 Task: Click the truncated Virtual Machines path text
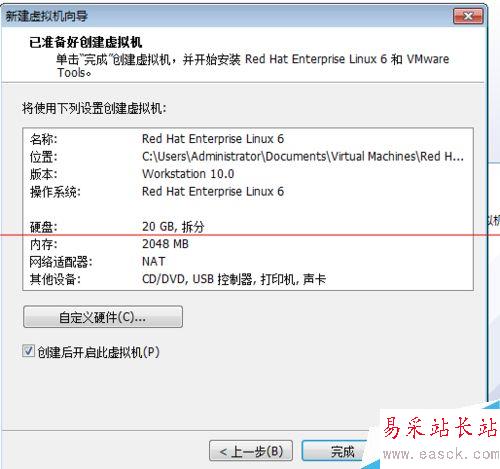(303, 156)
